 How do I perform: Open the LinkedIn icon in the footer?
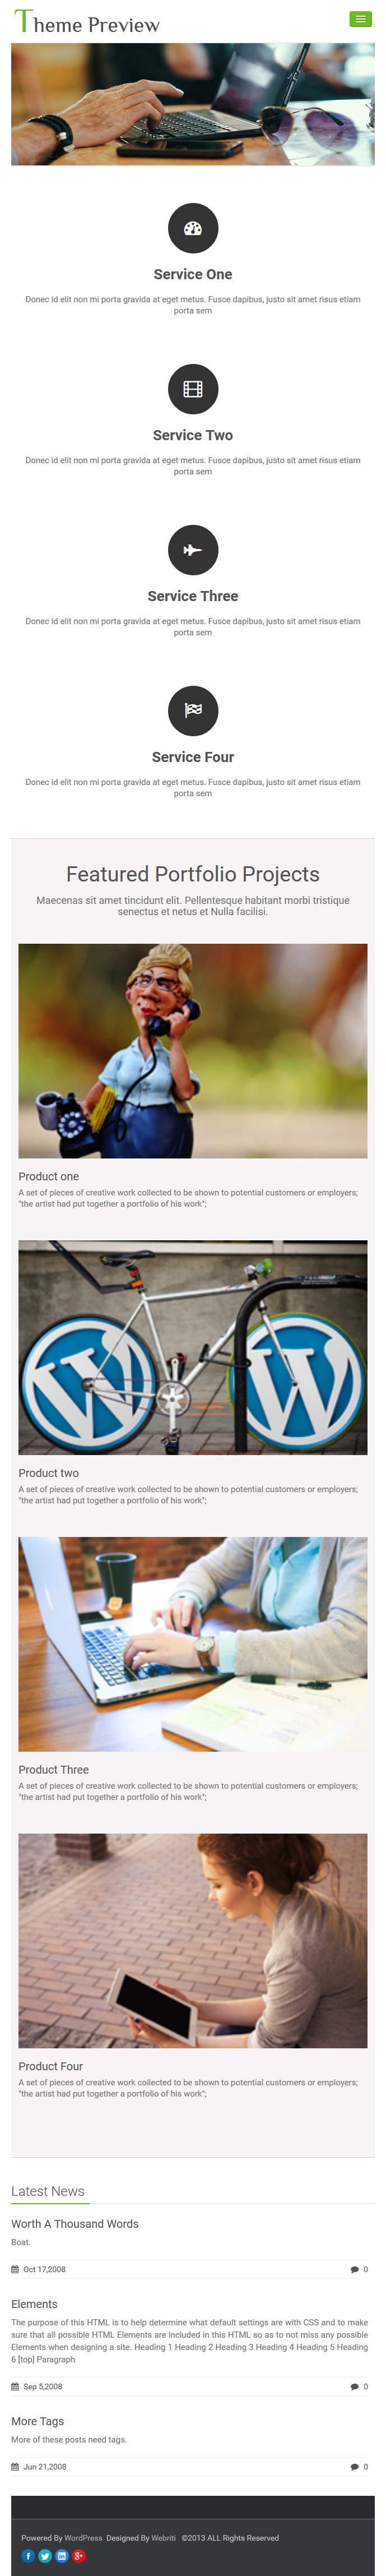tap(62, 2555)
